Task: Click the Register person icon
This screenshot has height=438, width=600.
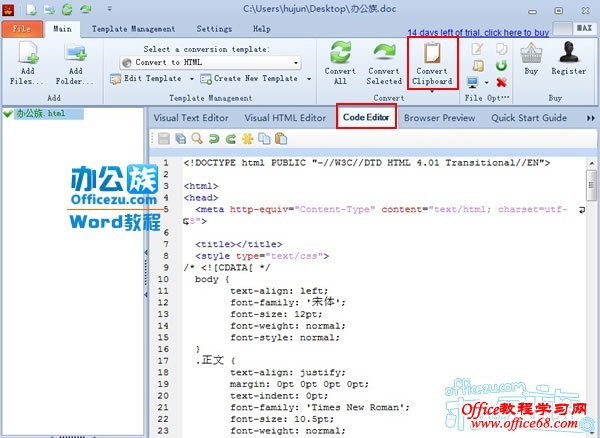Action: coord(569,52)
